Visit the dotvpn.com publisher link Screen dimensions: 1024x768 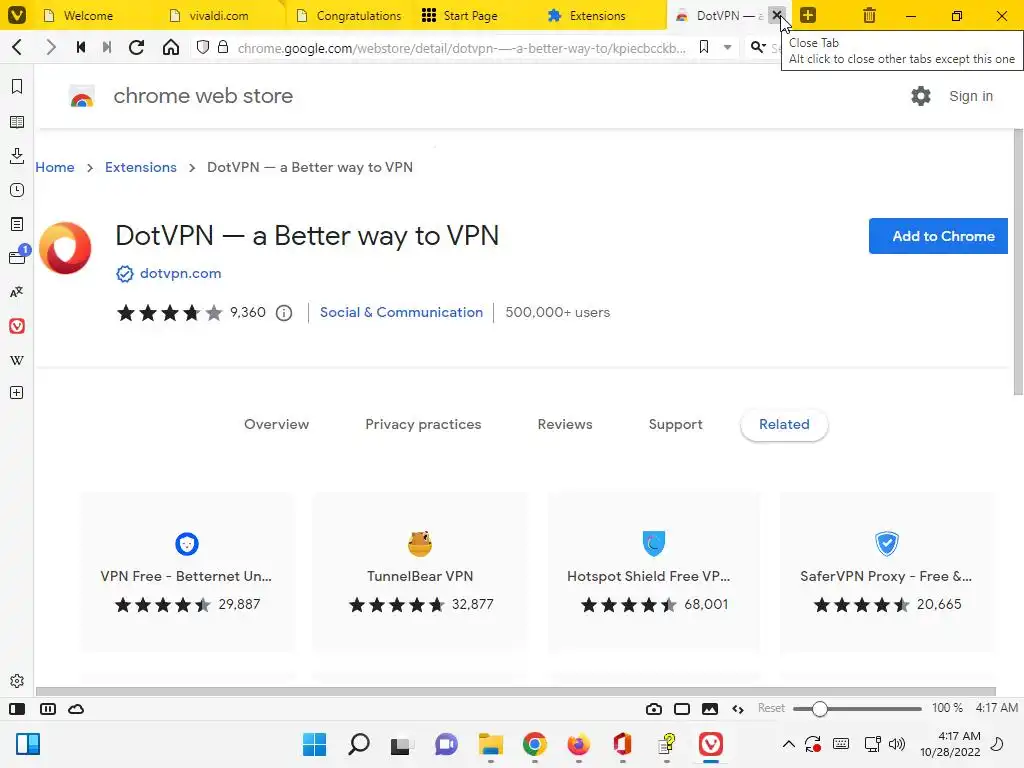pos(181,273)
